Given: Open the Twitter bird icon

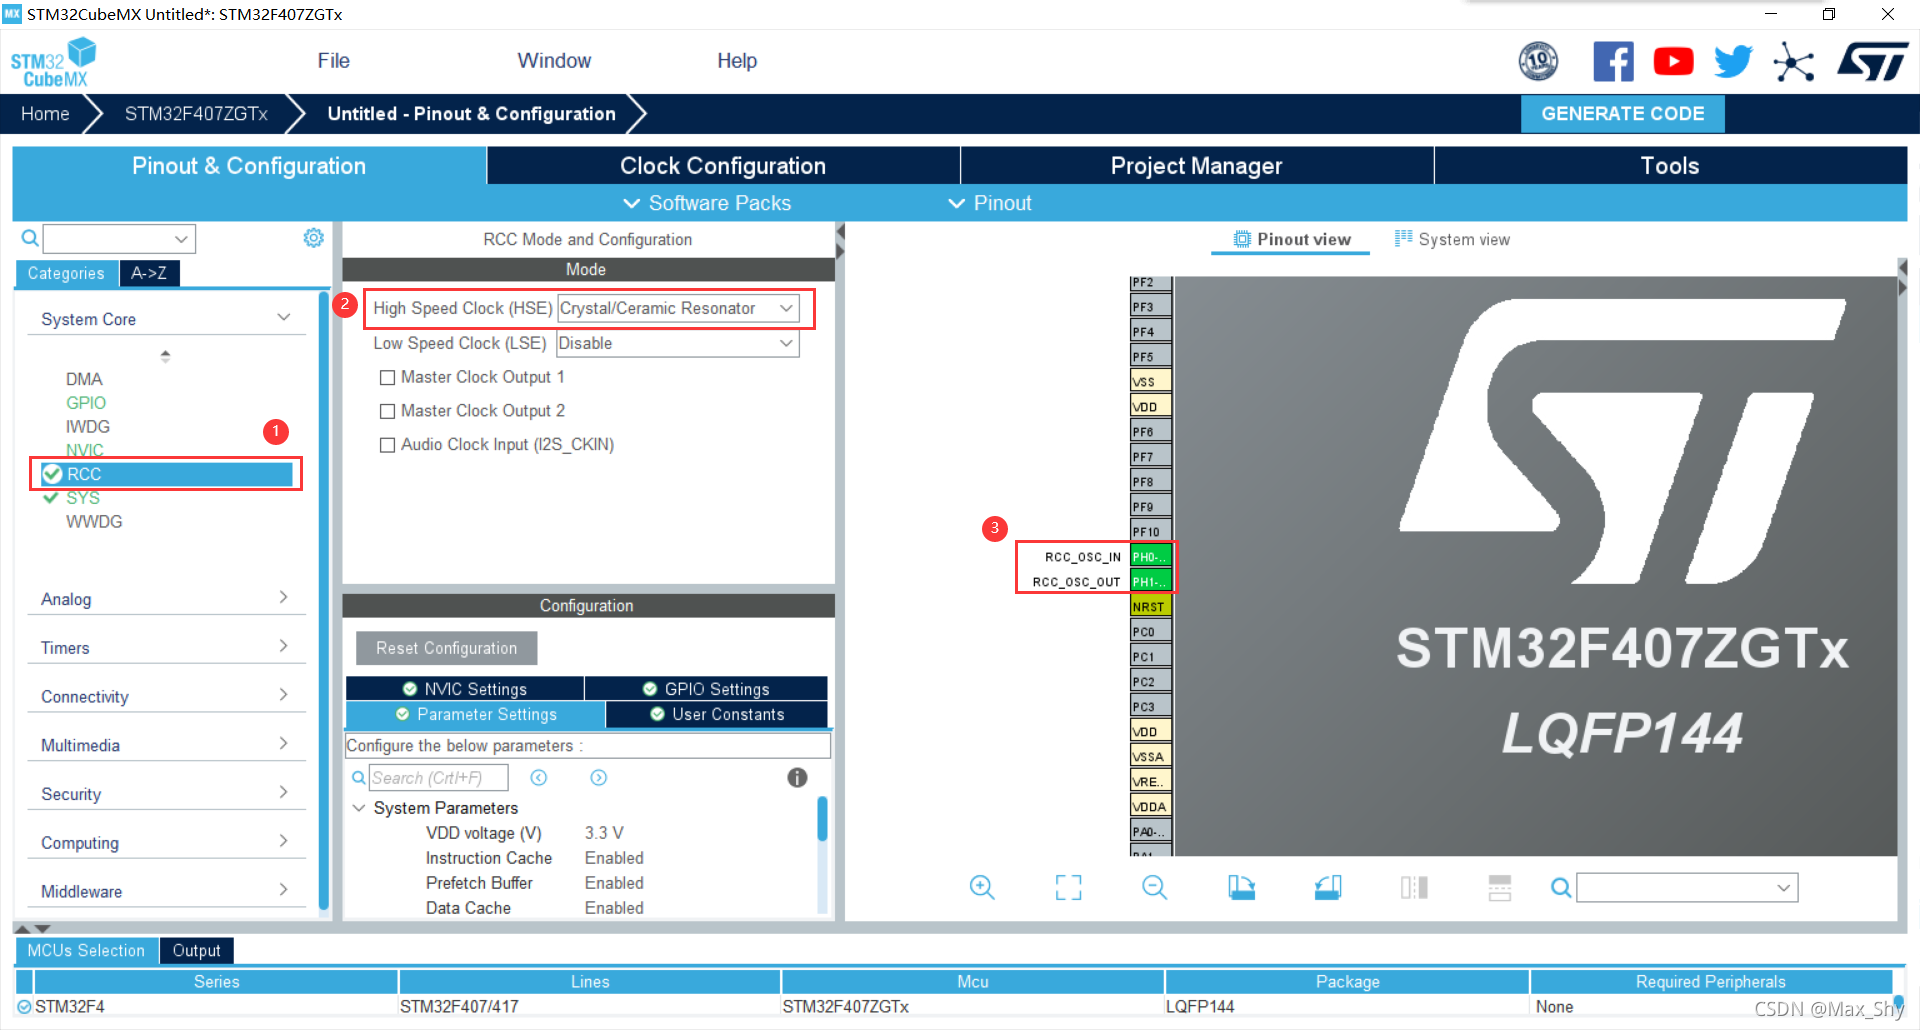Looking at the screenshot, I should point(1733,62).
